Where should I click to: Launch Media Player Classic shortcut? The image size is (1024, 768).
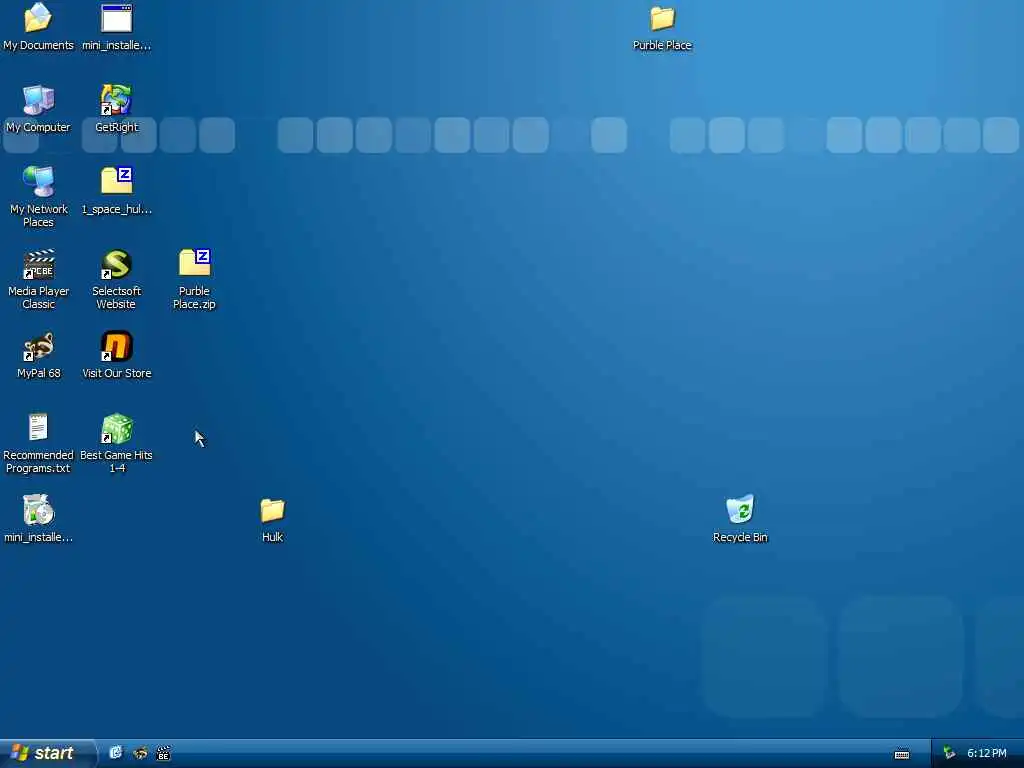point(38,264)
